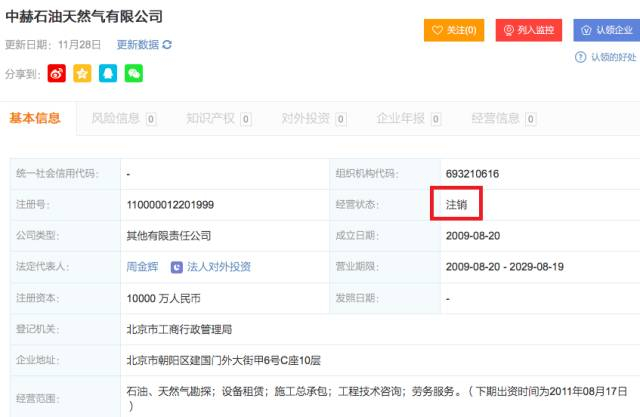The height and width of the screenshot is (417, 640).
Task: Click the 法定代表人 label cell
Action: (x=65, y=267)
